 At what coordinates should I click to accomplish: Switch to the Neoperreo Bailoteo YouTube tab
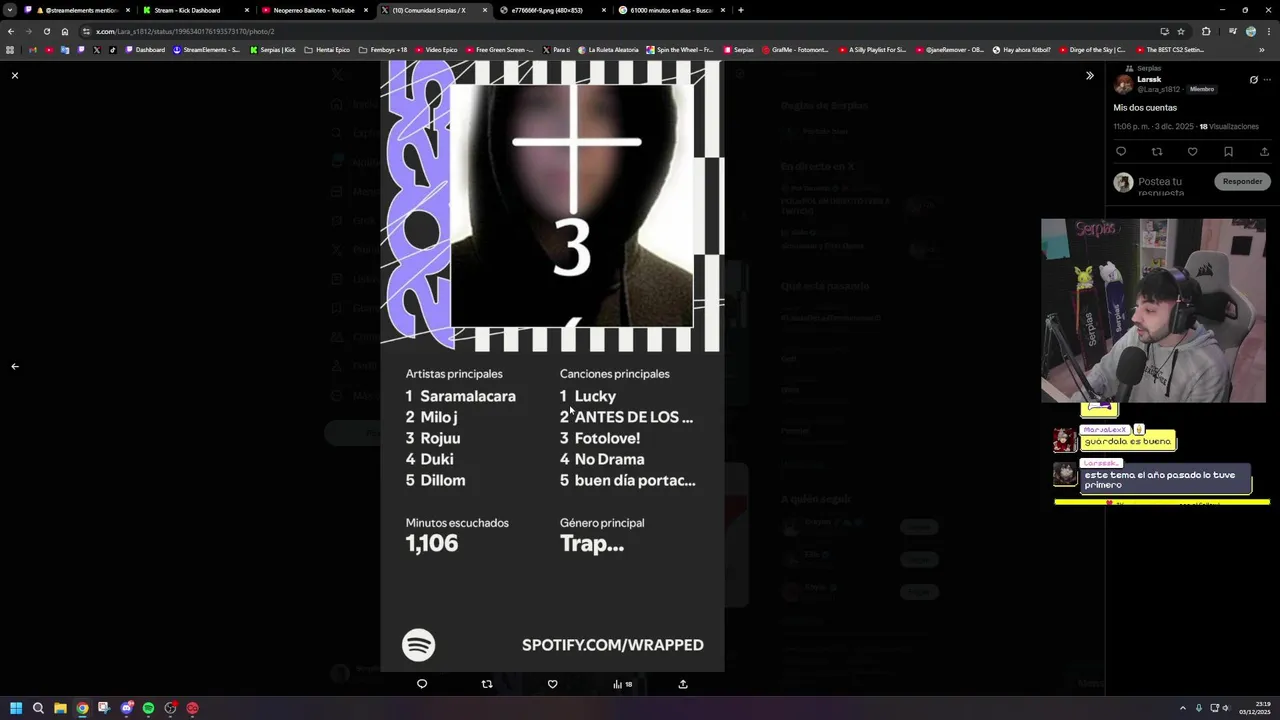314,10
